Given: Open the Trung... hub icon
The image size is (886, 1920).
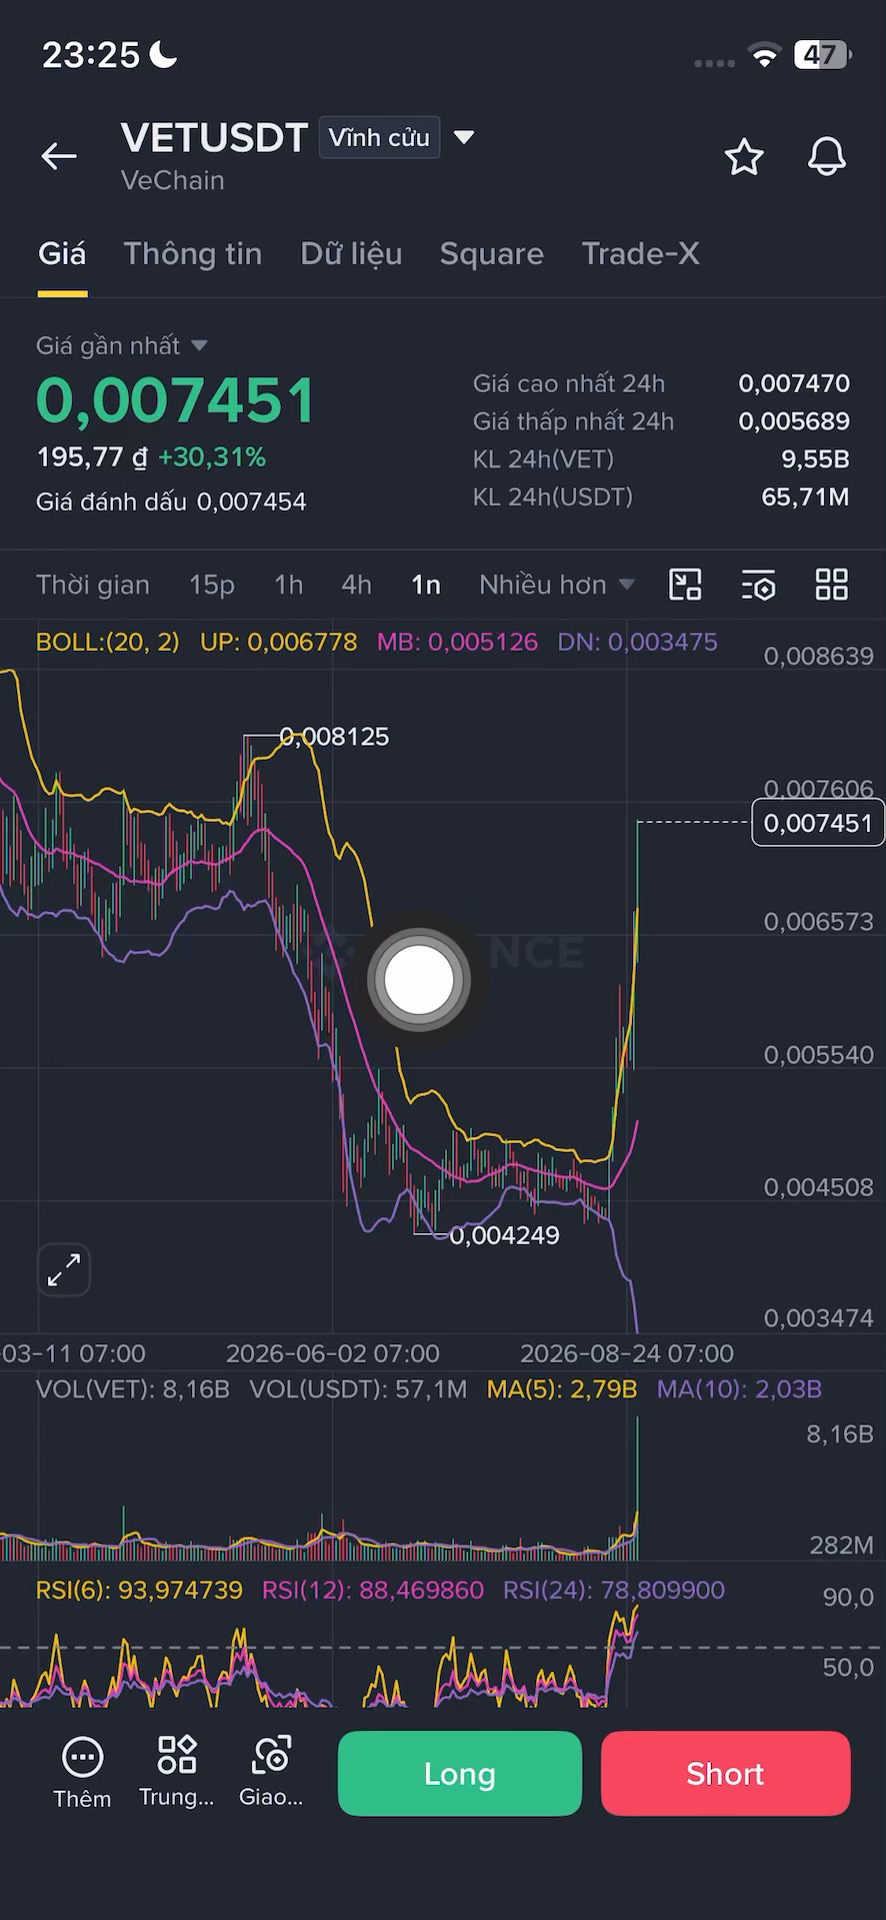Looking at the screenshot, I should click(177, 1773).
